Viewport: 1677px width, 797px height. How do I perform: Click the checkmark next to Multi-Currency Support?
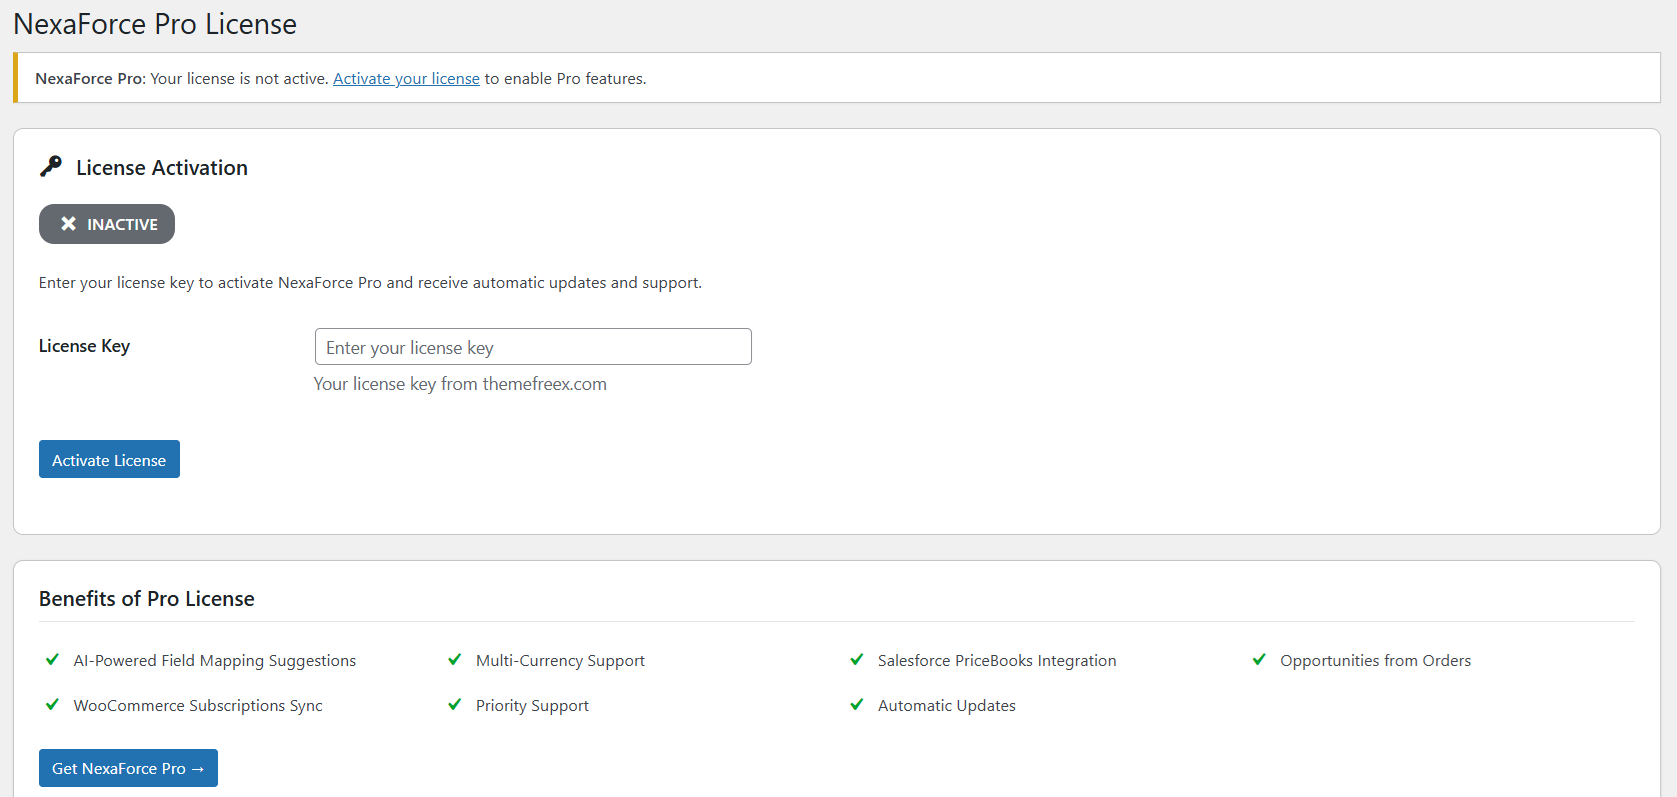click(x=455, y=660)
